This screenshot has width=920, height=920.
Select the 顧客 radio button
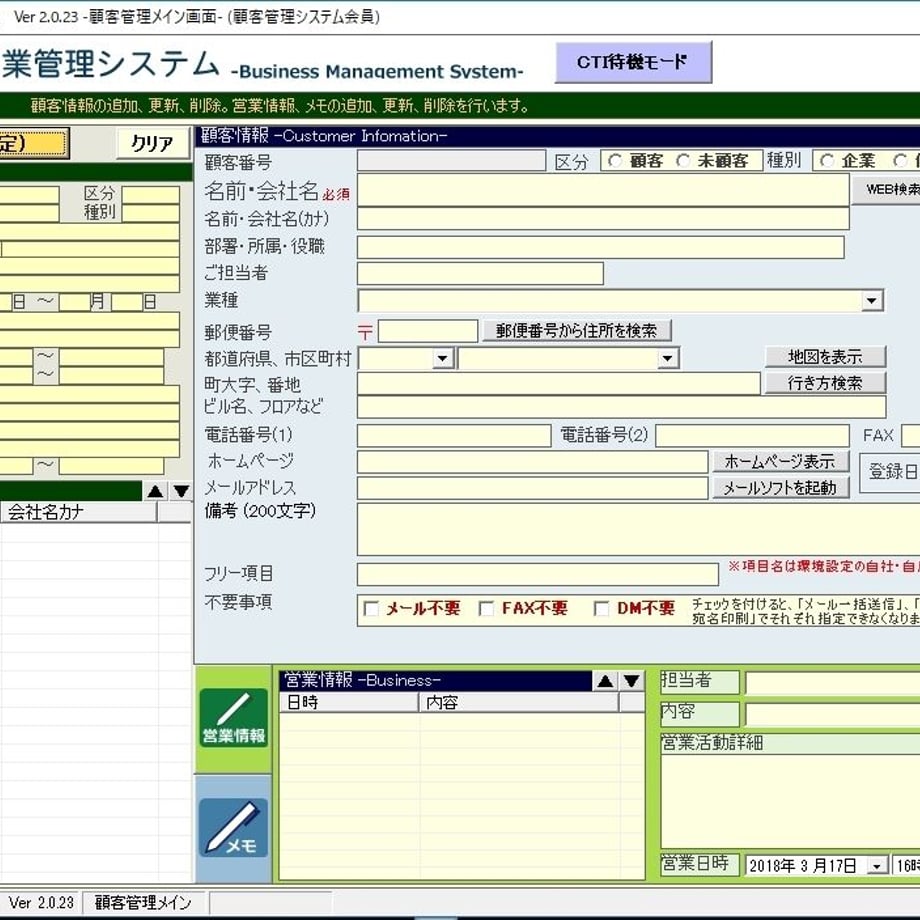click(615, 160)
